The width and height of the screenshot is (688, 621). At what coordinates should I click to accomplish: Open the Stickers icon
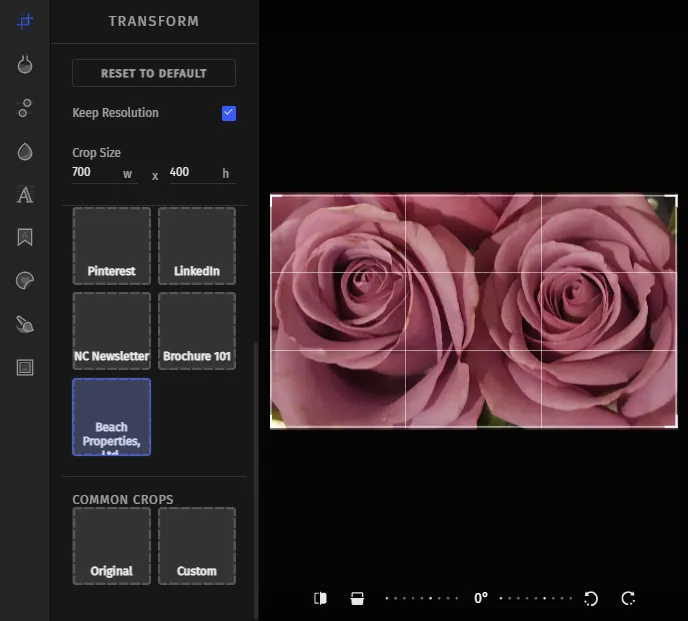click(x=25, y=281)
